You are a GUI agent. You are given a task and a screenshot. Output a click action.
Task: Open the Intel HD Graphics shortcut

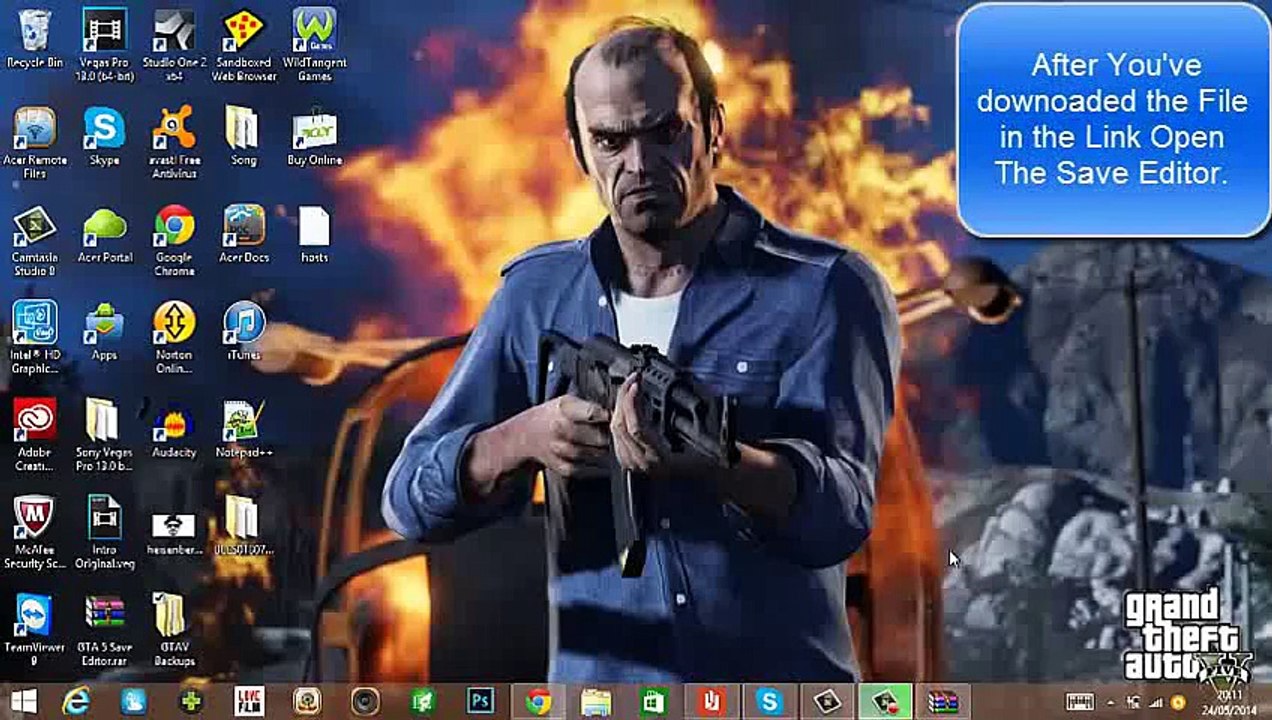point(35,337)
